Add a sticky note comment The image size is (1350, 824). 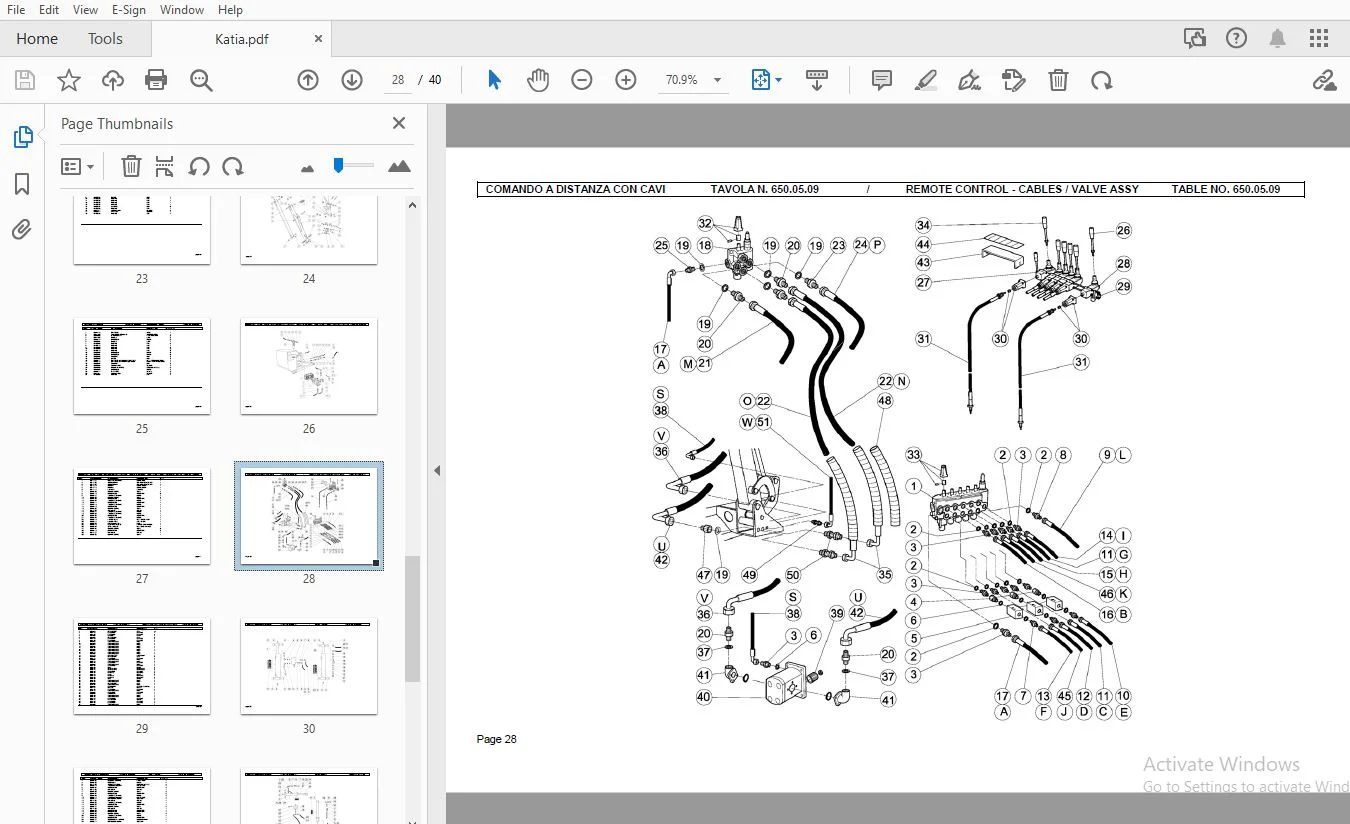[882, 80]
